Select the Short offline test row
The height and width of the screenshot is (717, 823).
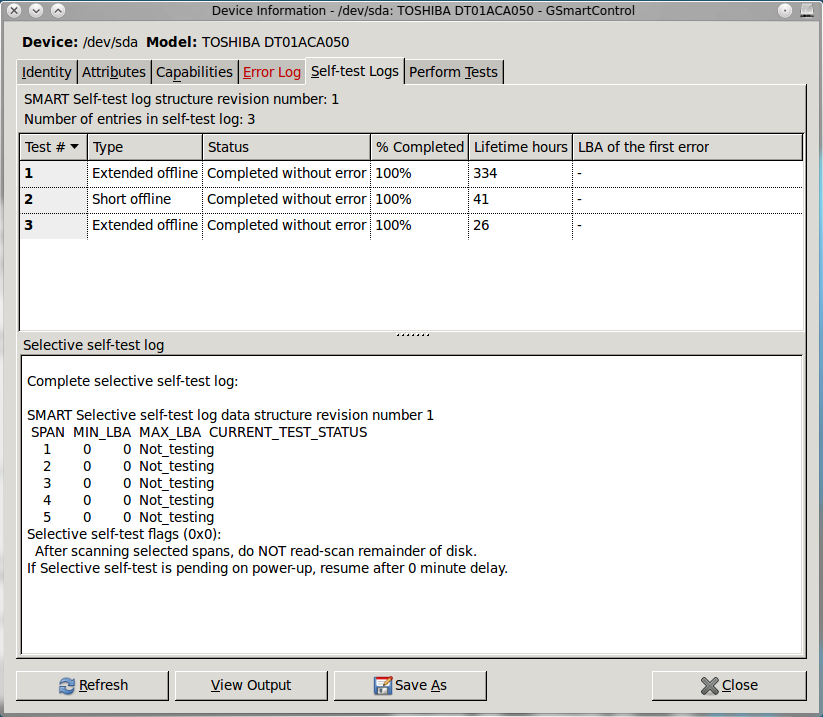(x=131, y=200)
